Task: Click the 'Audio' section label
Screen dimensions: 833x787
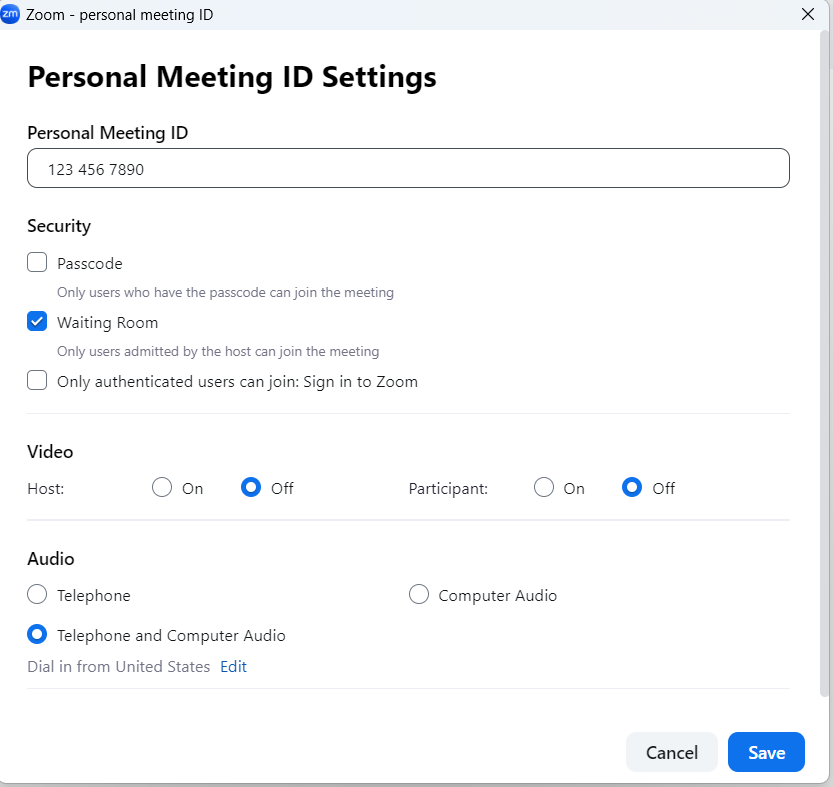Action: [x=50, y=559]
